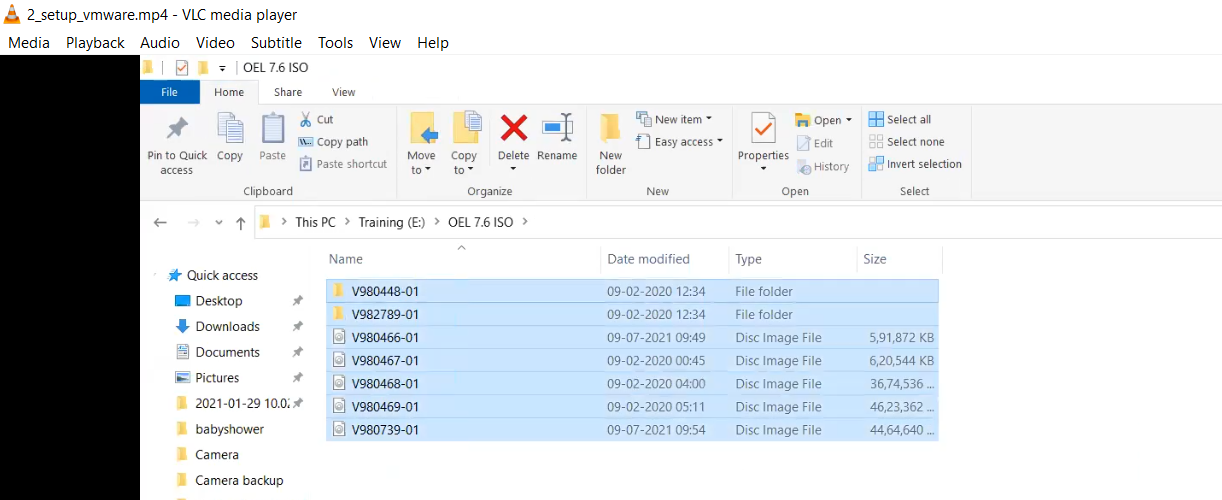Click the Move to icon

[423, 128]
